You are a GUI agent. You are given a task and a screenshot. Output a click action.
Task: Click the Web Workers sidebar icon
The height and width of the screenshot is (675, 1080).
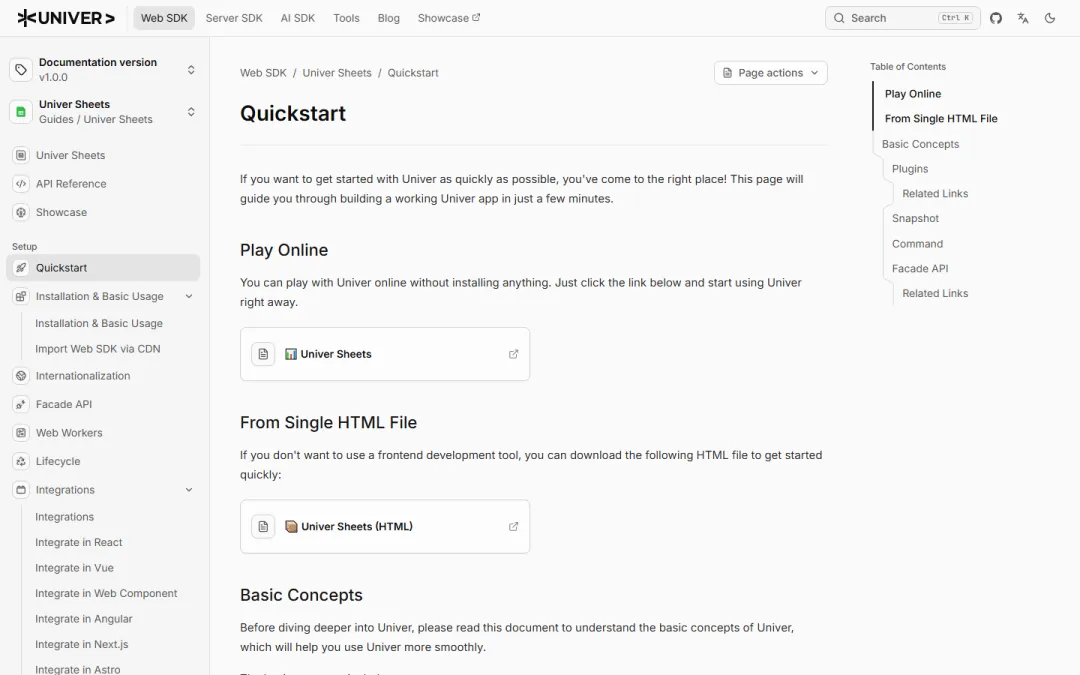21,433
